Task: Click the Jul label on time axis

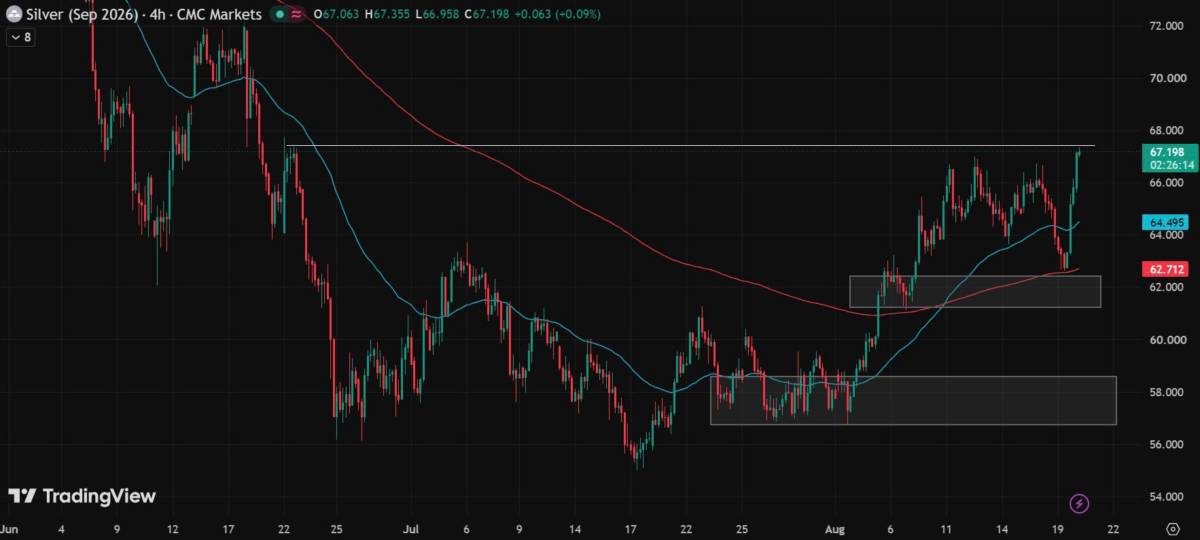Action: click(413, 527)
